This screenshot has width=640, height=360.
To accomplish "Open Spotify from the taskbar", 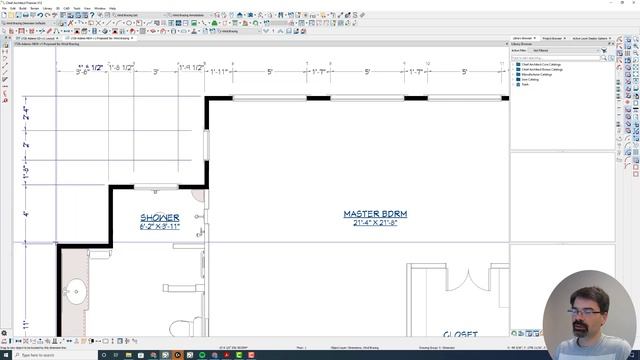I will click(202, 355).
